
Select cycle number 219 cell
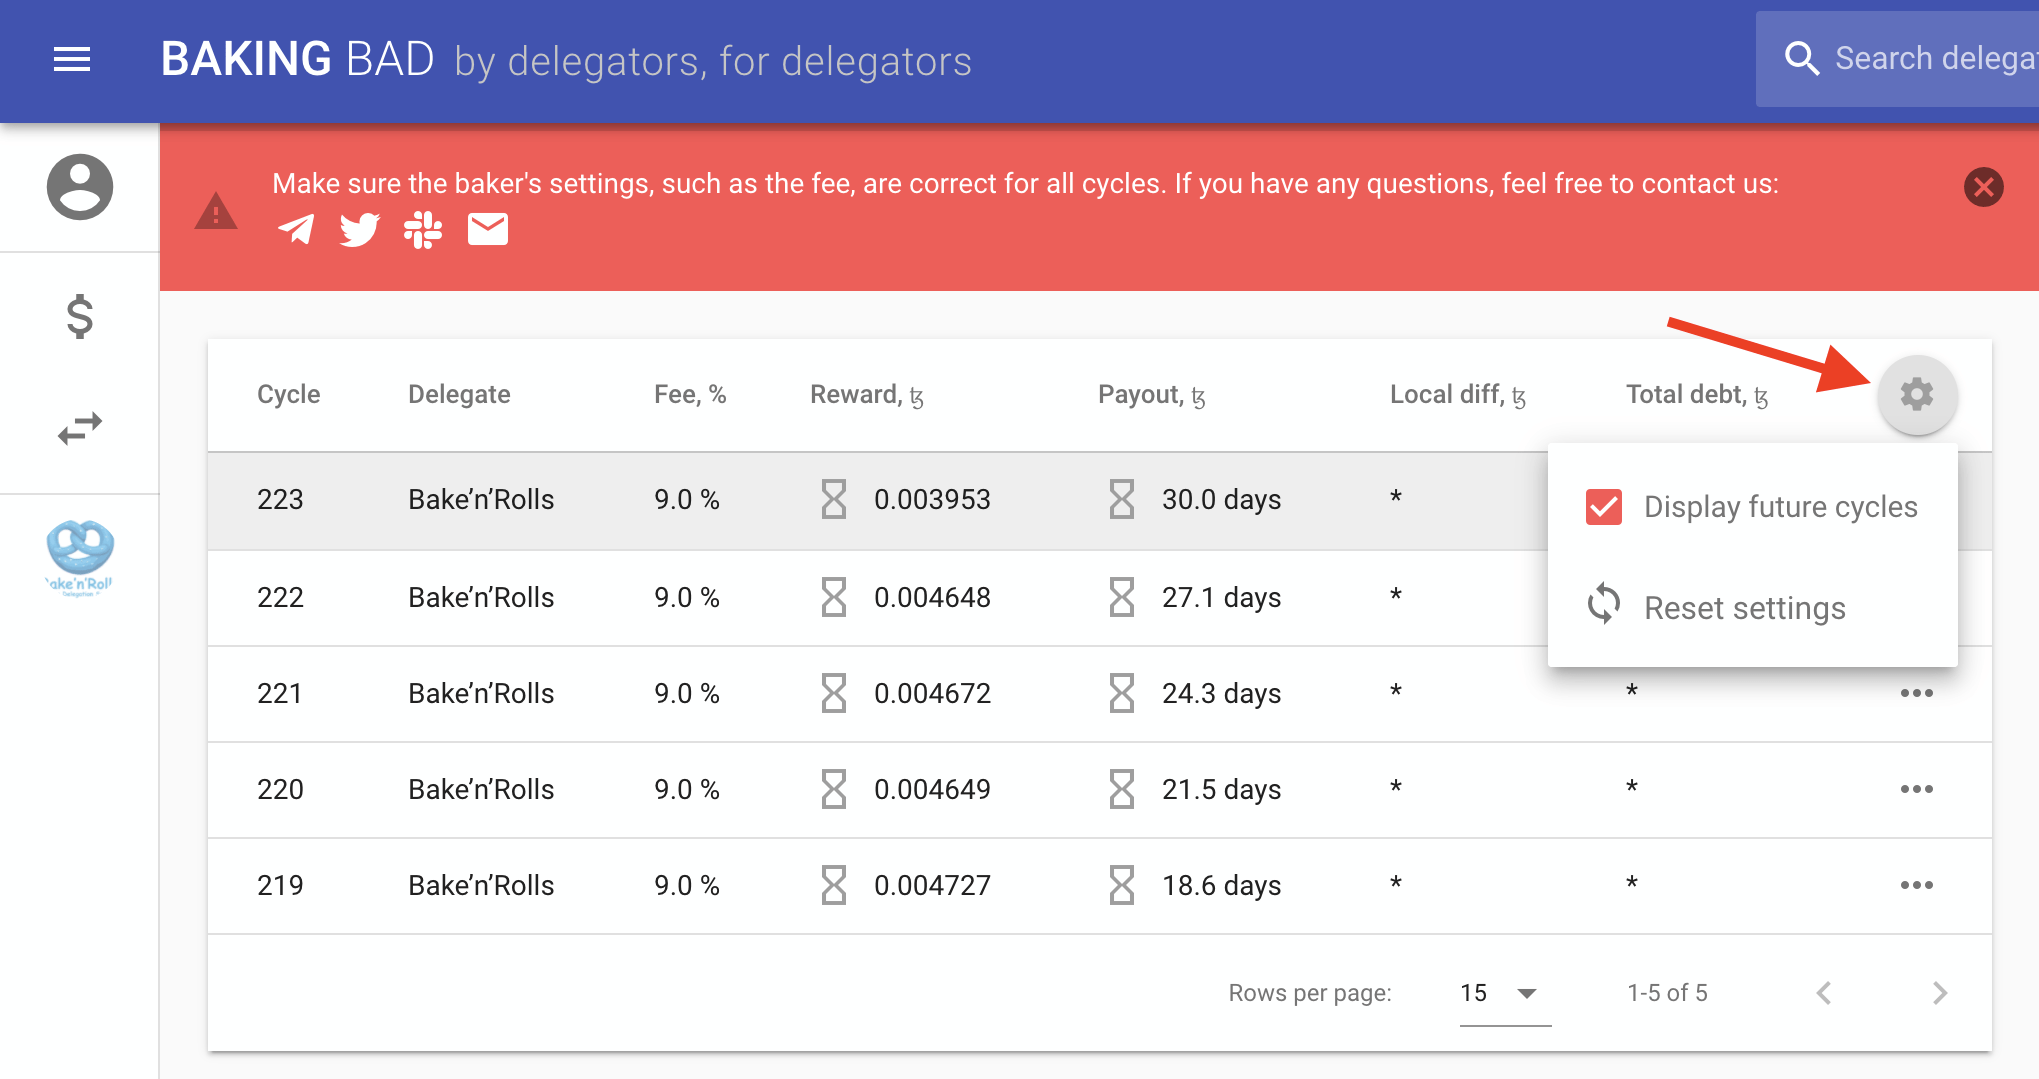click(x=280, y=885)
